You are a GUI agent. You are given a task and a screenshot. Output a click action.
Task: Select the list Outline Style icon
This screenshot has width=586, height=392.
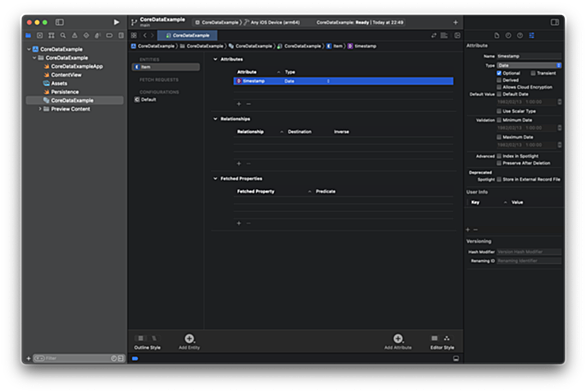point(141,338)
